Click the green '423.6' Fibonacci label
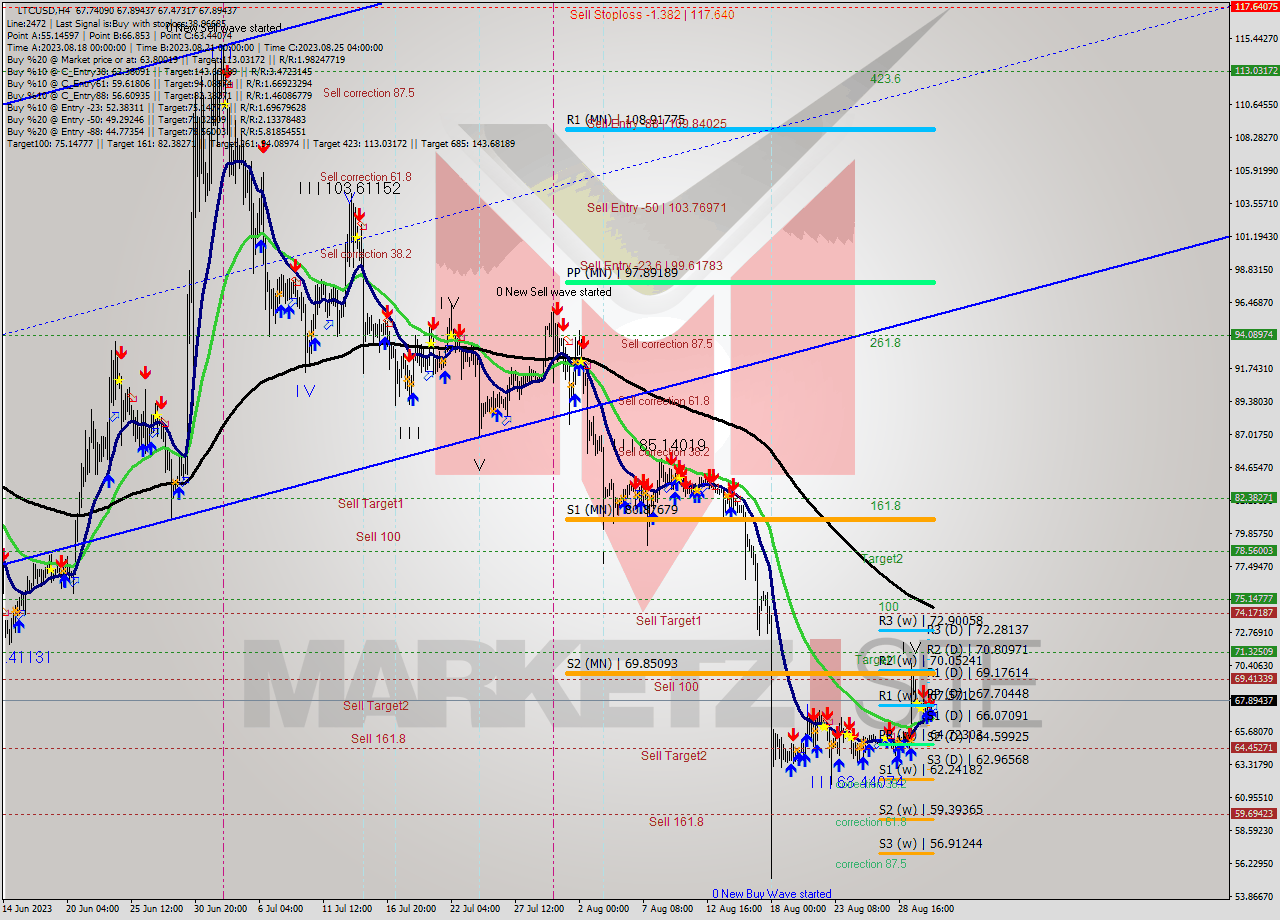Image resolution: width=1280 pixels, height=920 pixels. [885, 78]
